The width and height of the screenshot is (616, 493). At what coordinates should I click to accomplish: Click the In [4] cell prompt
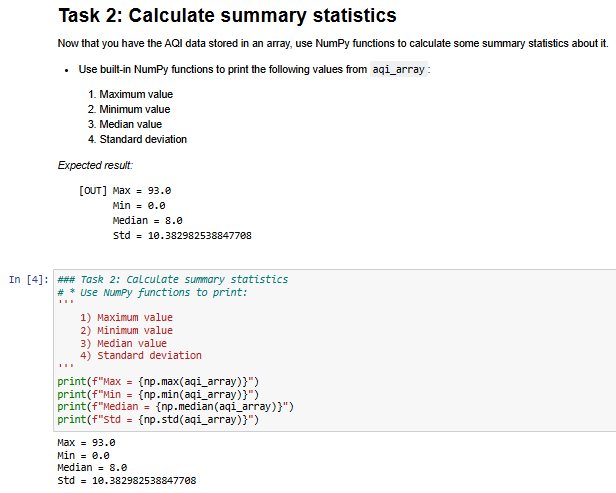tap(29, 280)
